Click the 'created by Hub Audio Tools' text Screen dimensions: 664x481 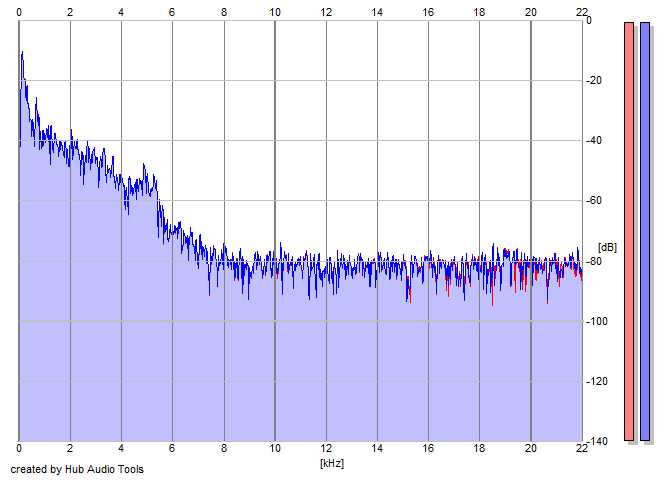point(77,469)
